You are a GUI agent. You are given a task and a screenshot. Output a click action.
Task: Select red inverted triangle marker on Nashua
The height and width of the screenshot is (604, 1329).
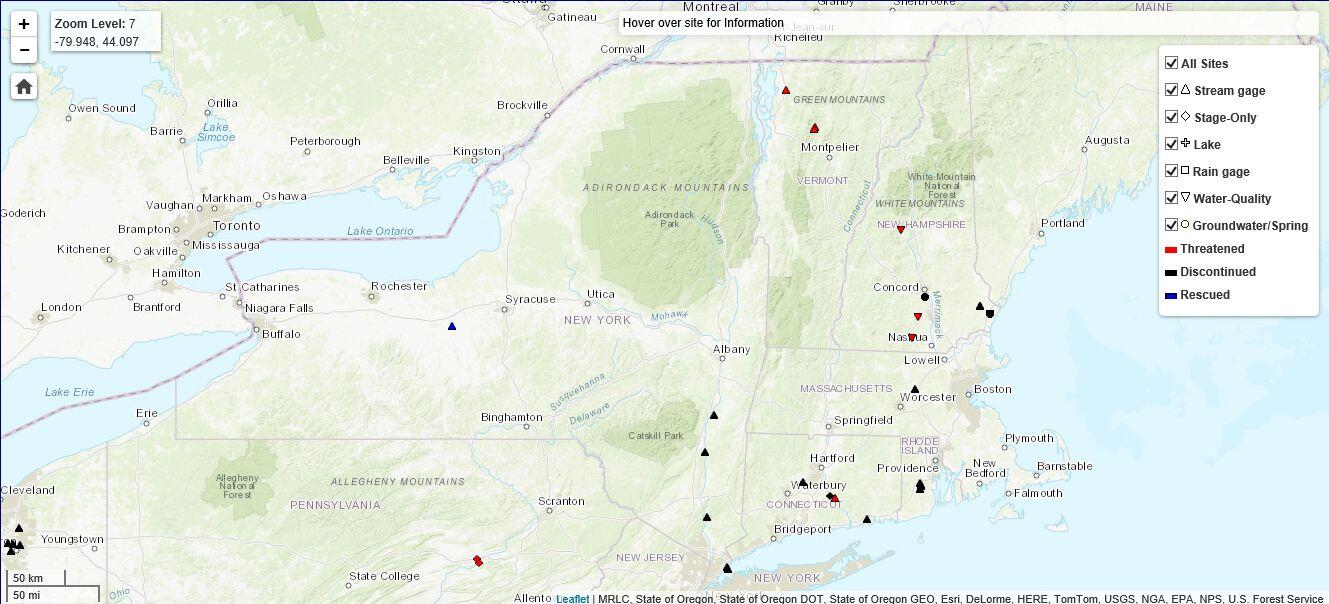tap(912, 338)
